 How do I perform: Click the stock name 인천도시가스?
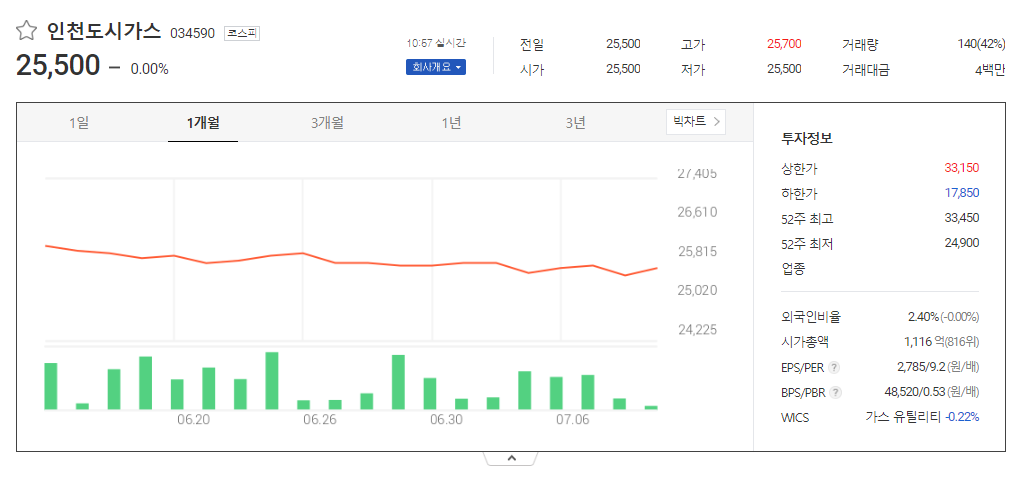(x=104, y=31)
